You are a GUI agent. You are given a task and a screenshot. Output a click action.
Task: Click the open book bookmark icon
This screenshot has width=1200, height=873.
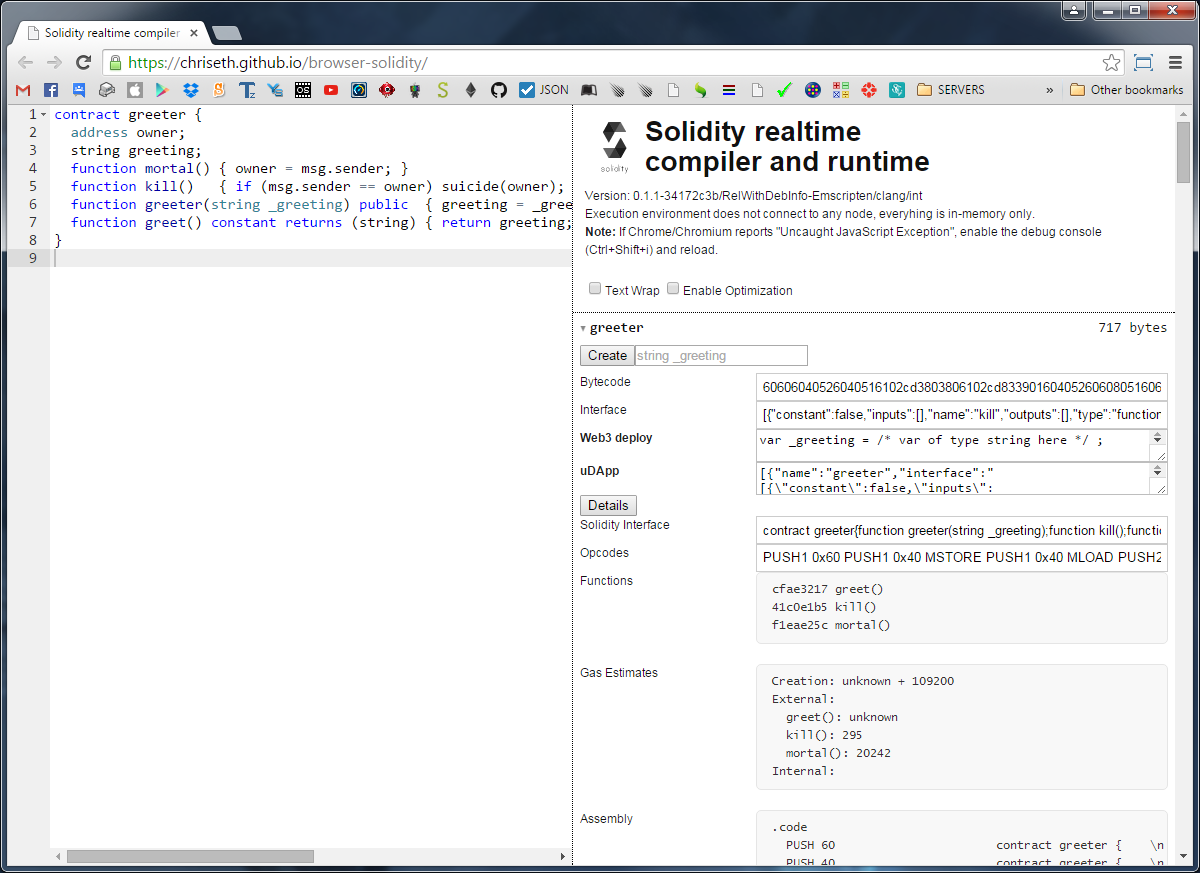coord(589,90)
